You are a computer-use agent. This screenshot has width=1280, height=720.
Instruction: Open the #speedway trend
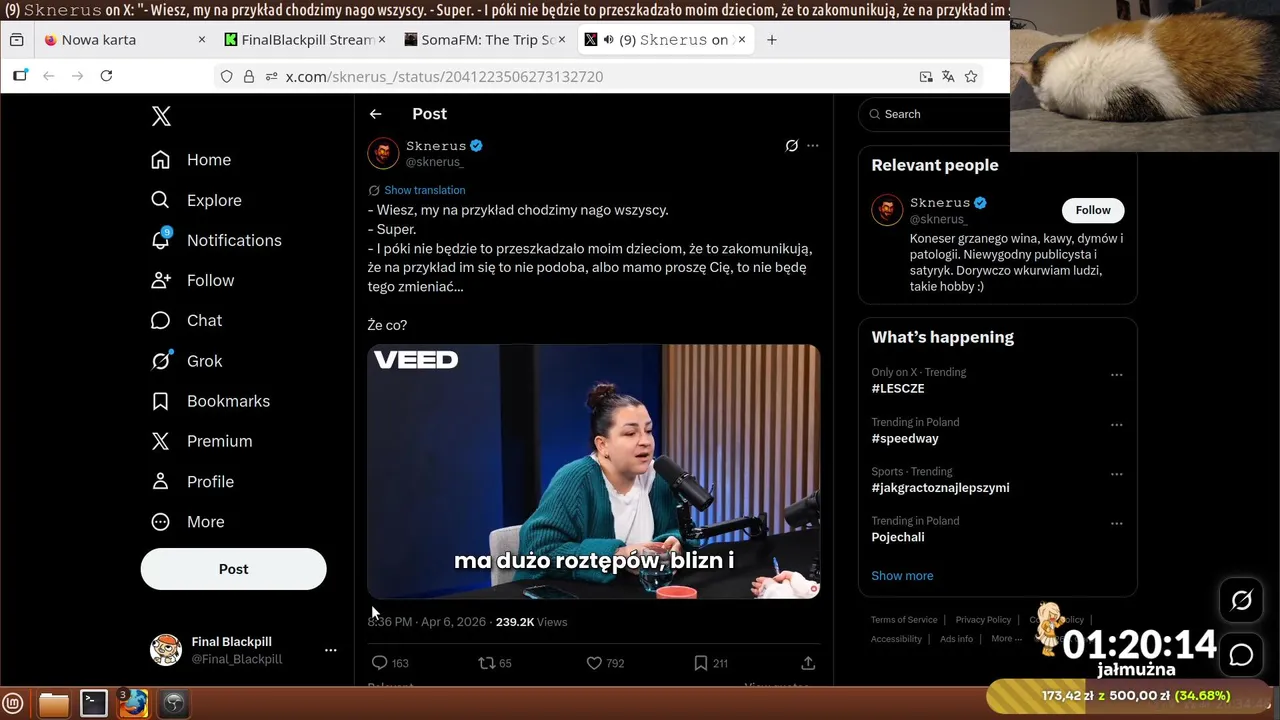[905, 438]
